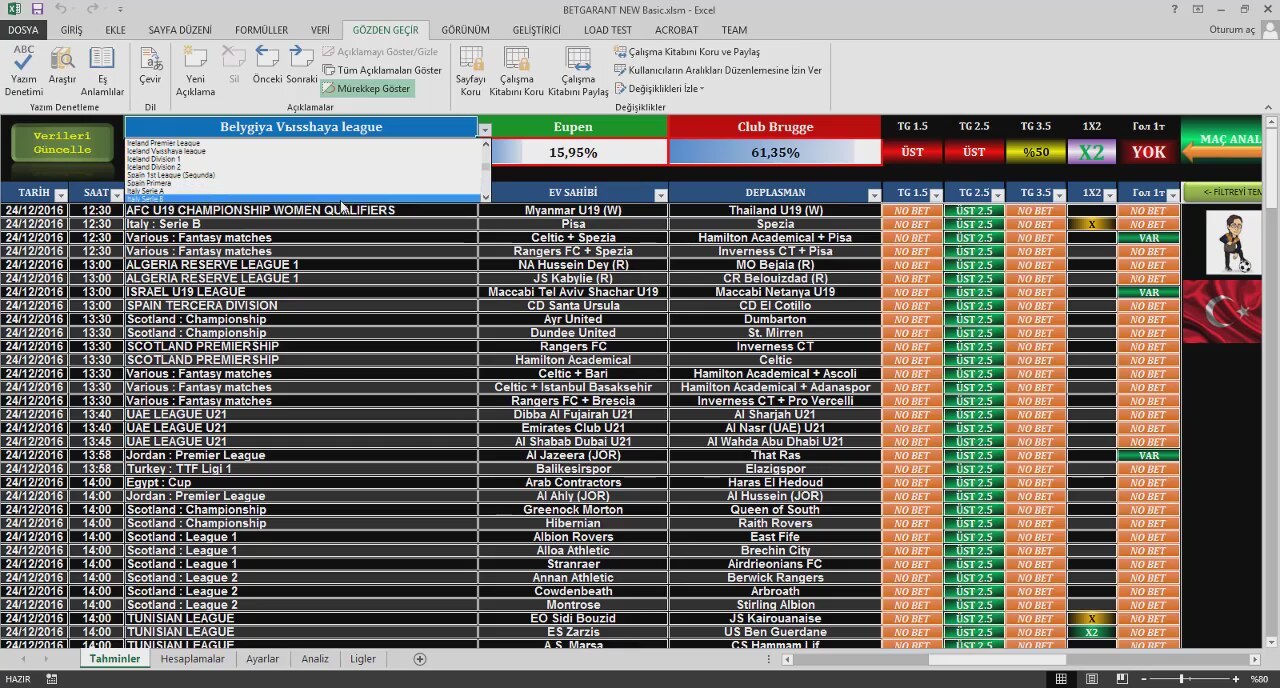Go to the Önceki comment
Image resolution: width=1280 pixels, height=688 pixels.
(267, 65)
